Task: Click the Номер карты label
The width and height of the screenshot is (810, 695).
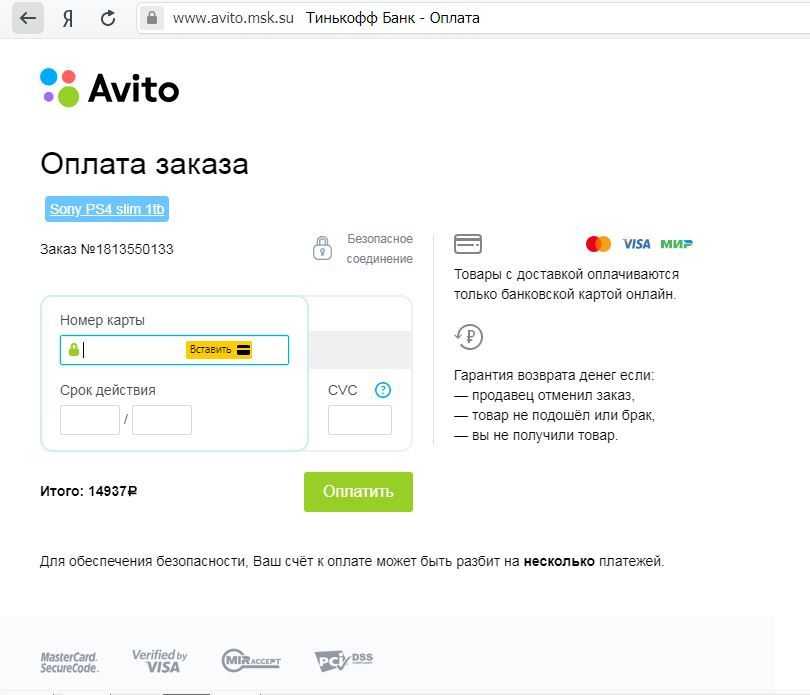Action: click(102, 320)
